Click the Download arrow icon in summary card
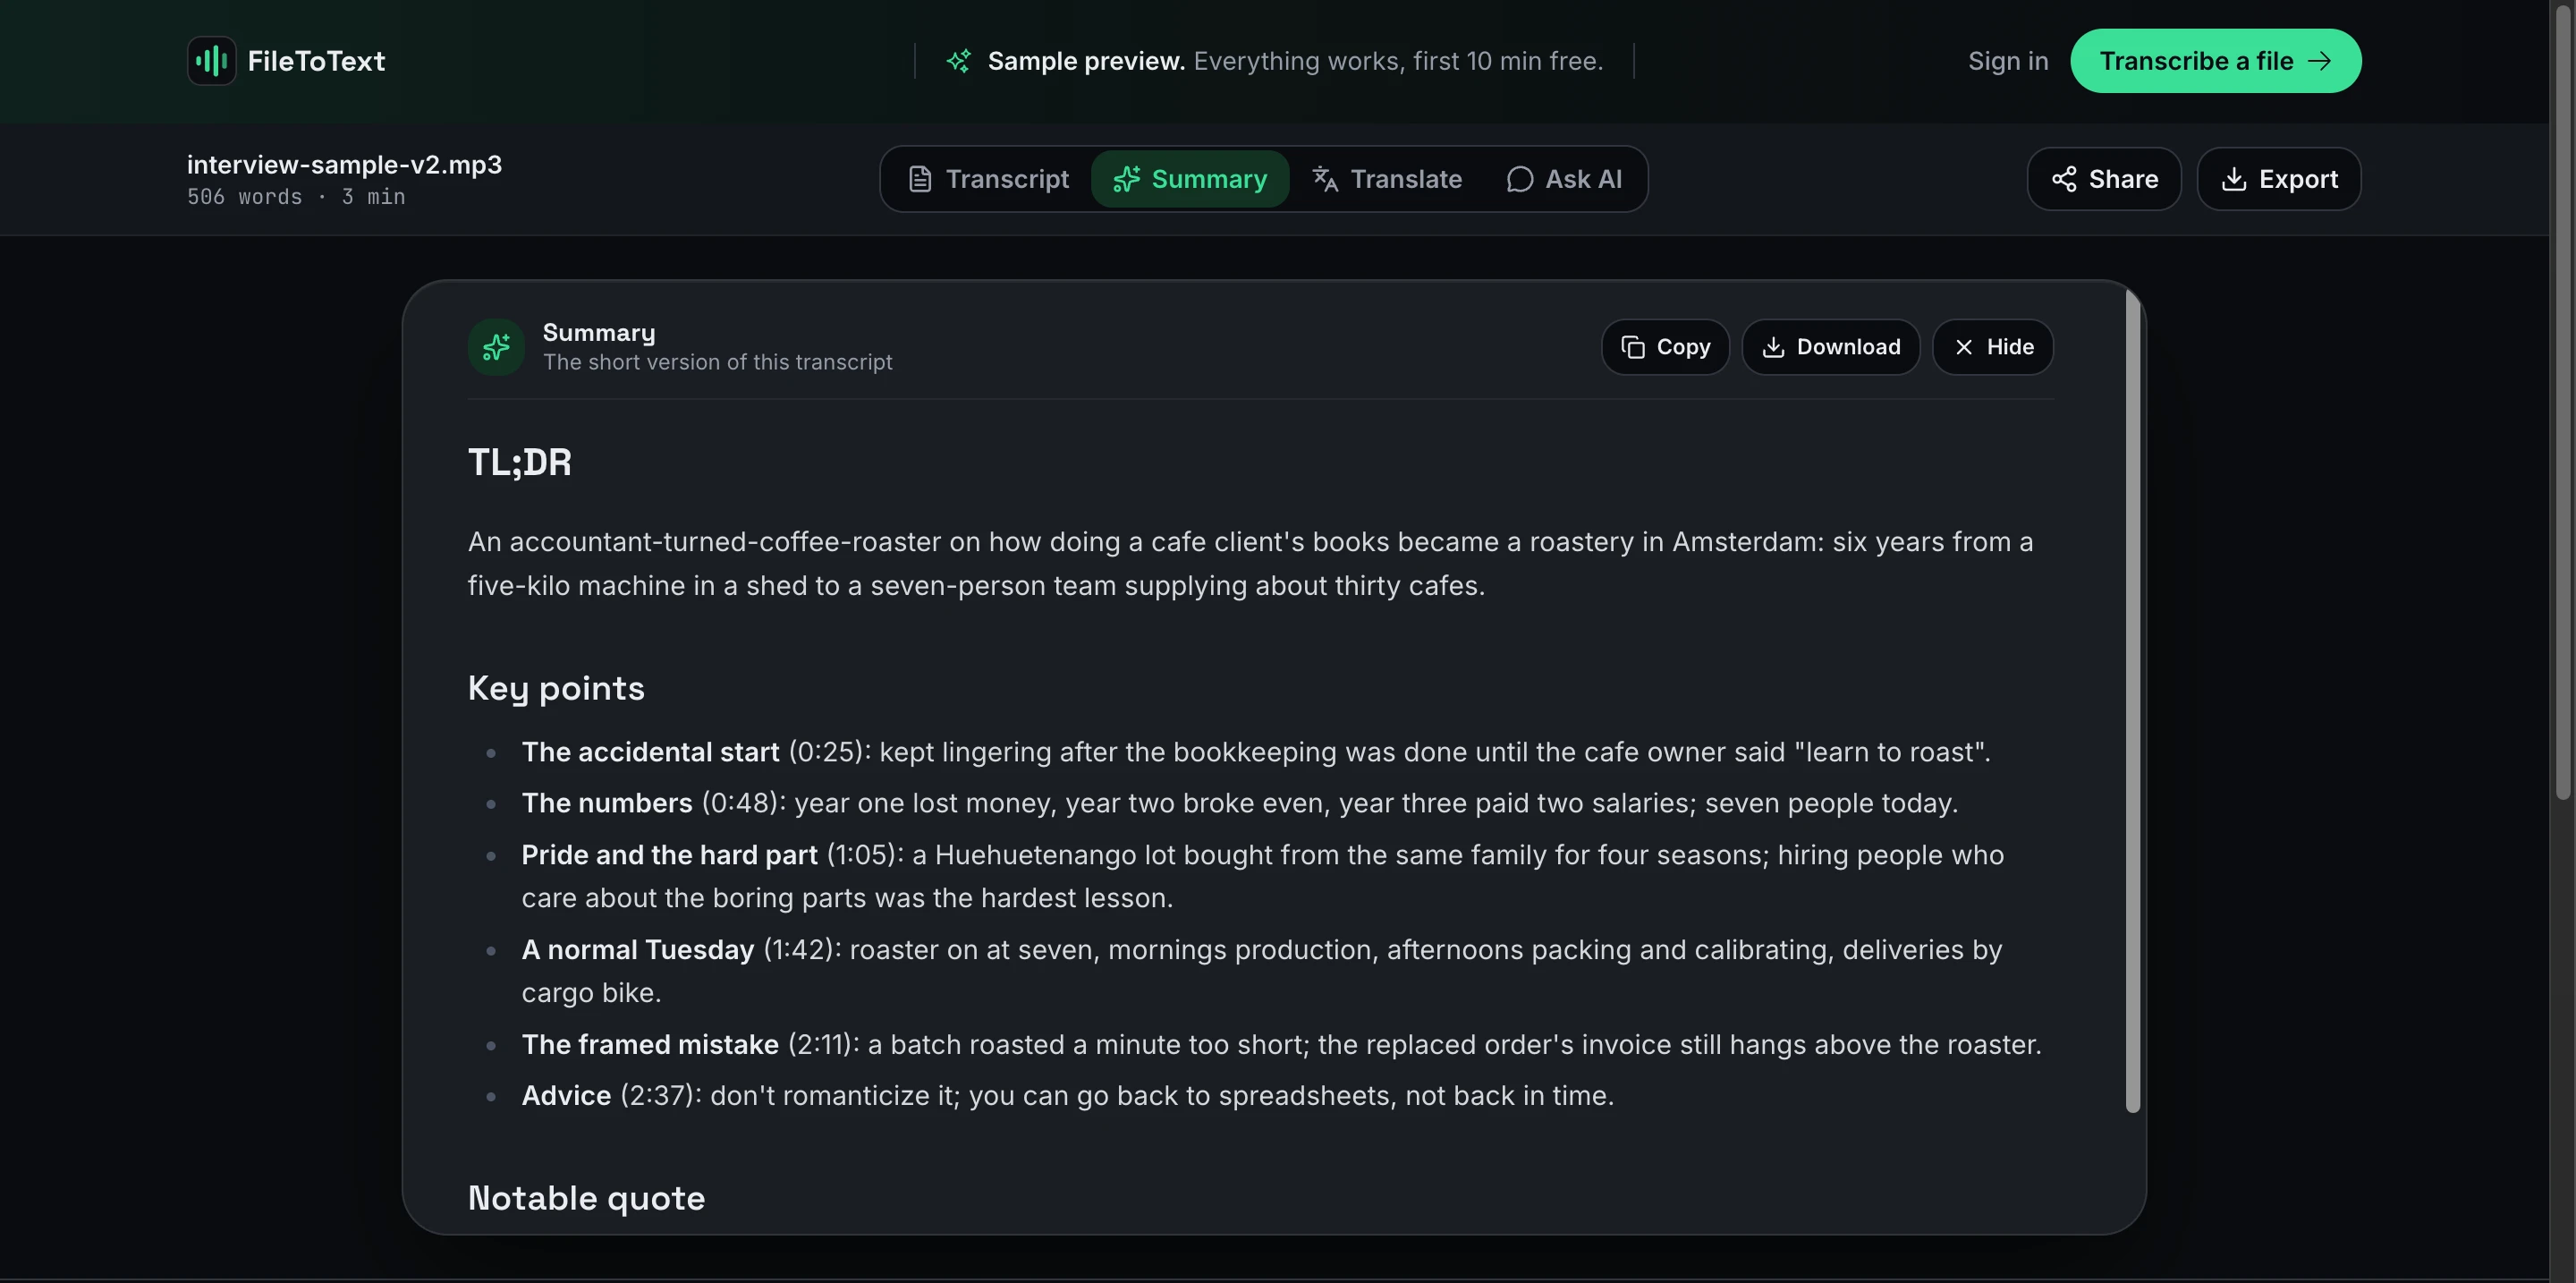Image resolution: width=2576 pixels, height=1283 pixels. pyautogui.click(x=1773, y=347)
